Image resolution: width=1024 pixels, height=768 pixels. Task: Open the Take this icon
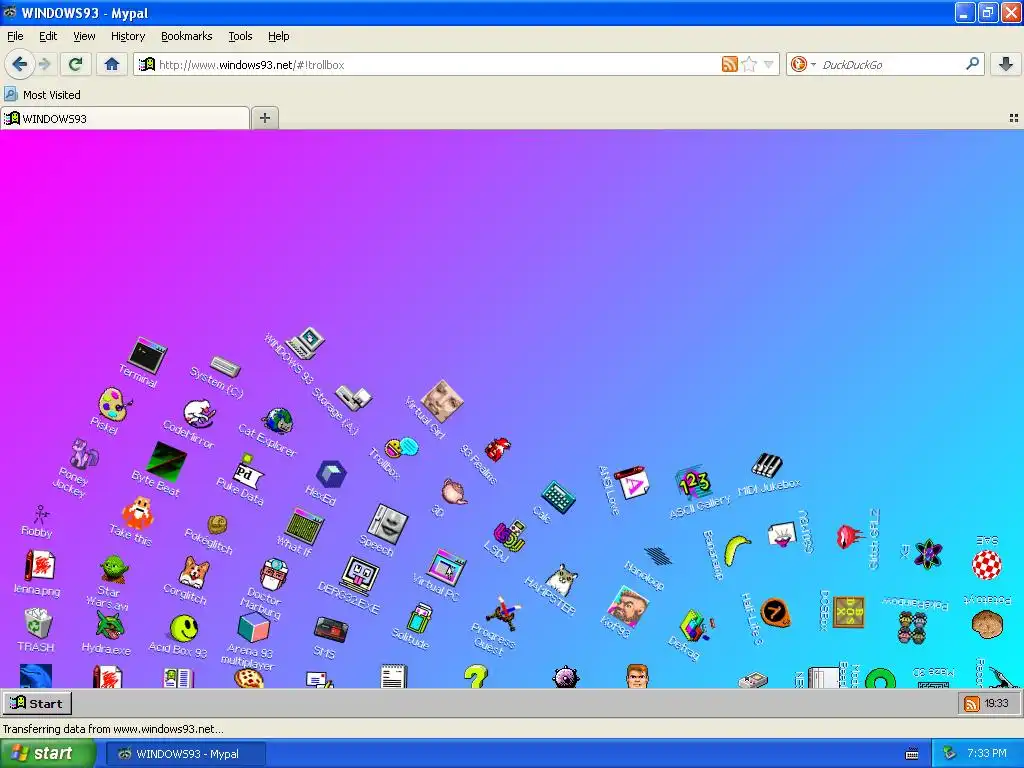point(138,513)
